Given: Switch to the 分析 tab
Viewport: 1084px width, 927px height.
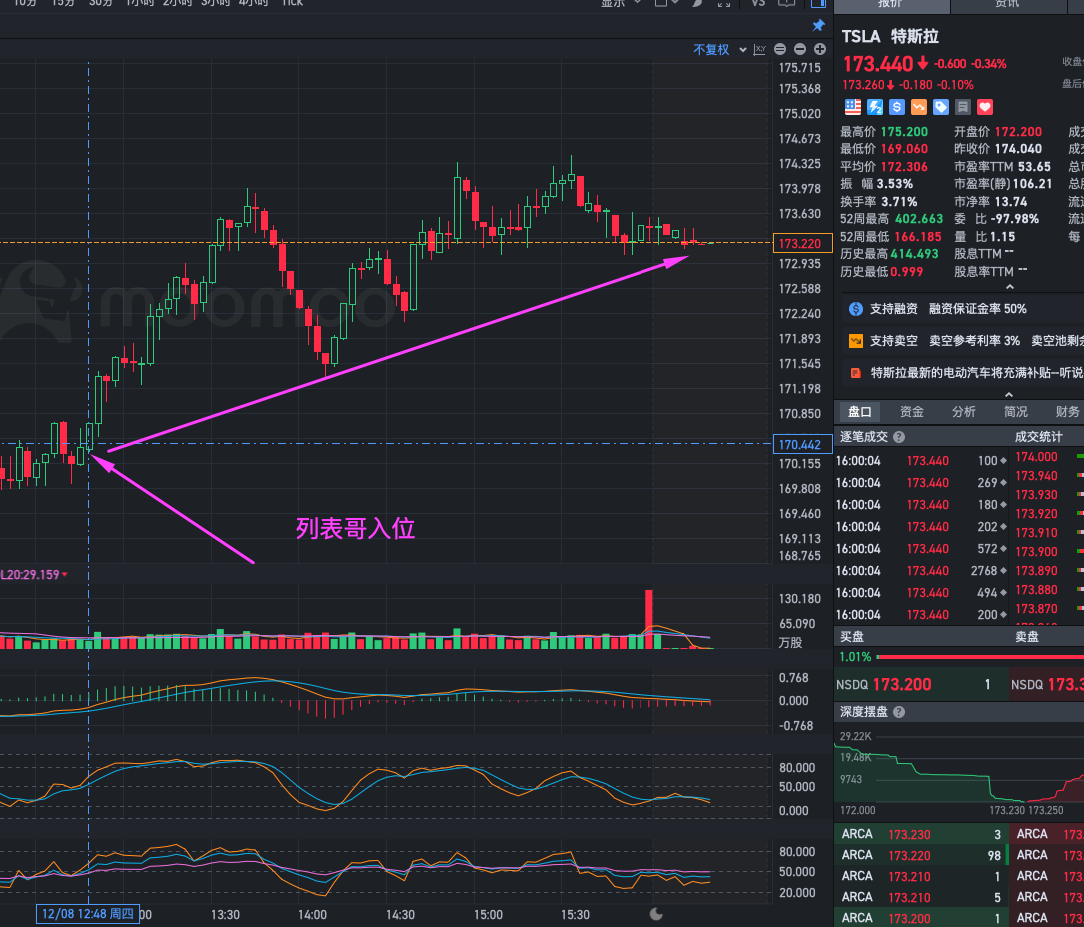Looking at the screenshot, I should [x=964, y=412].
